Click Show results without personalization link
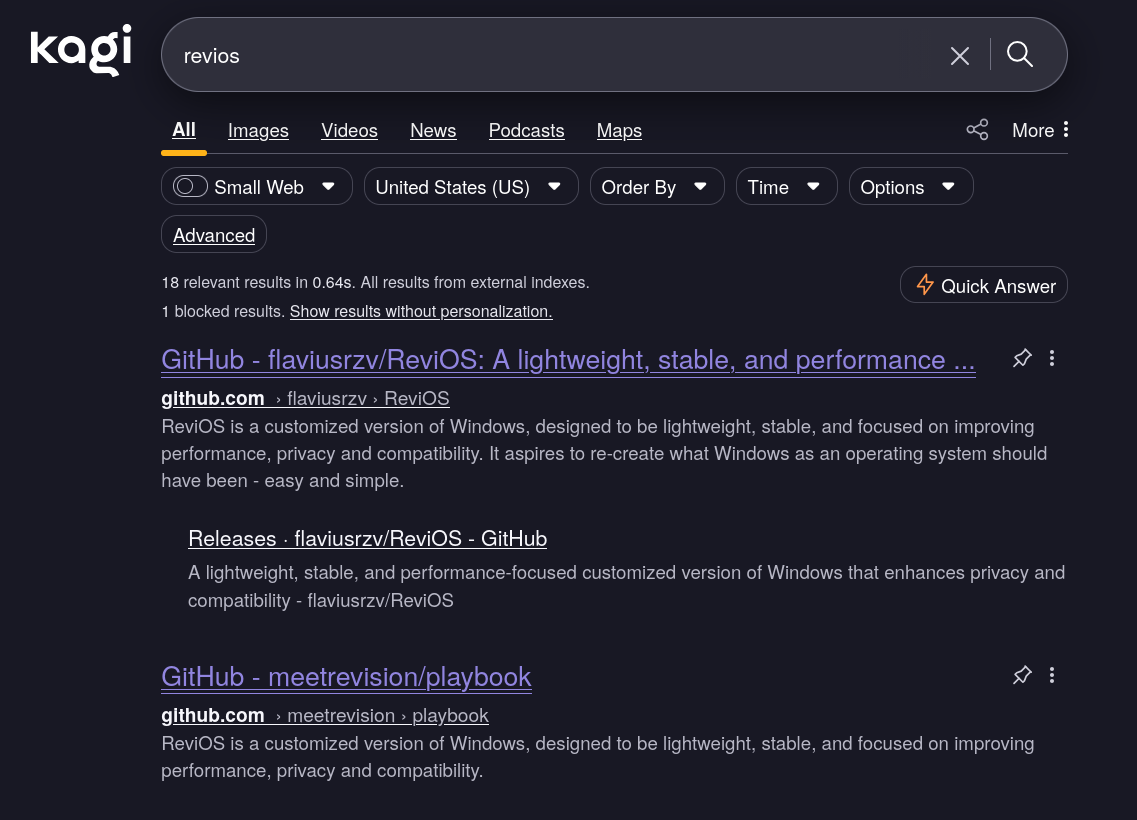The height and width of the screenshot is (820, 1137). point(421,312)
